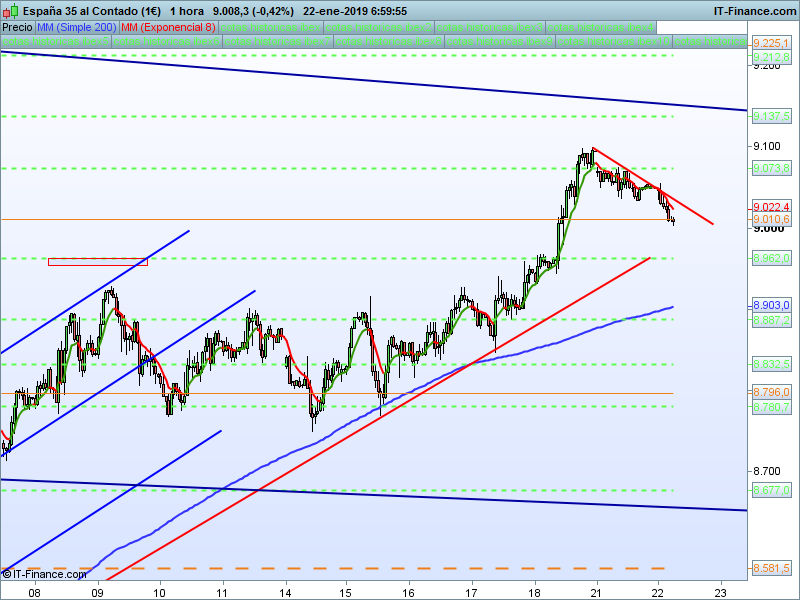Open the cotas historicas ibex10 label

click(614, 41)
